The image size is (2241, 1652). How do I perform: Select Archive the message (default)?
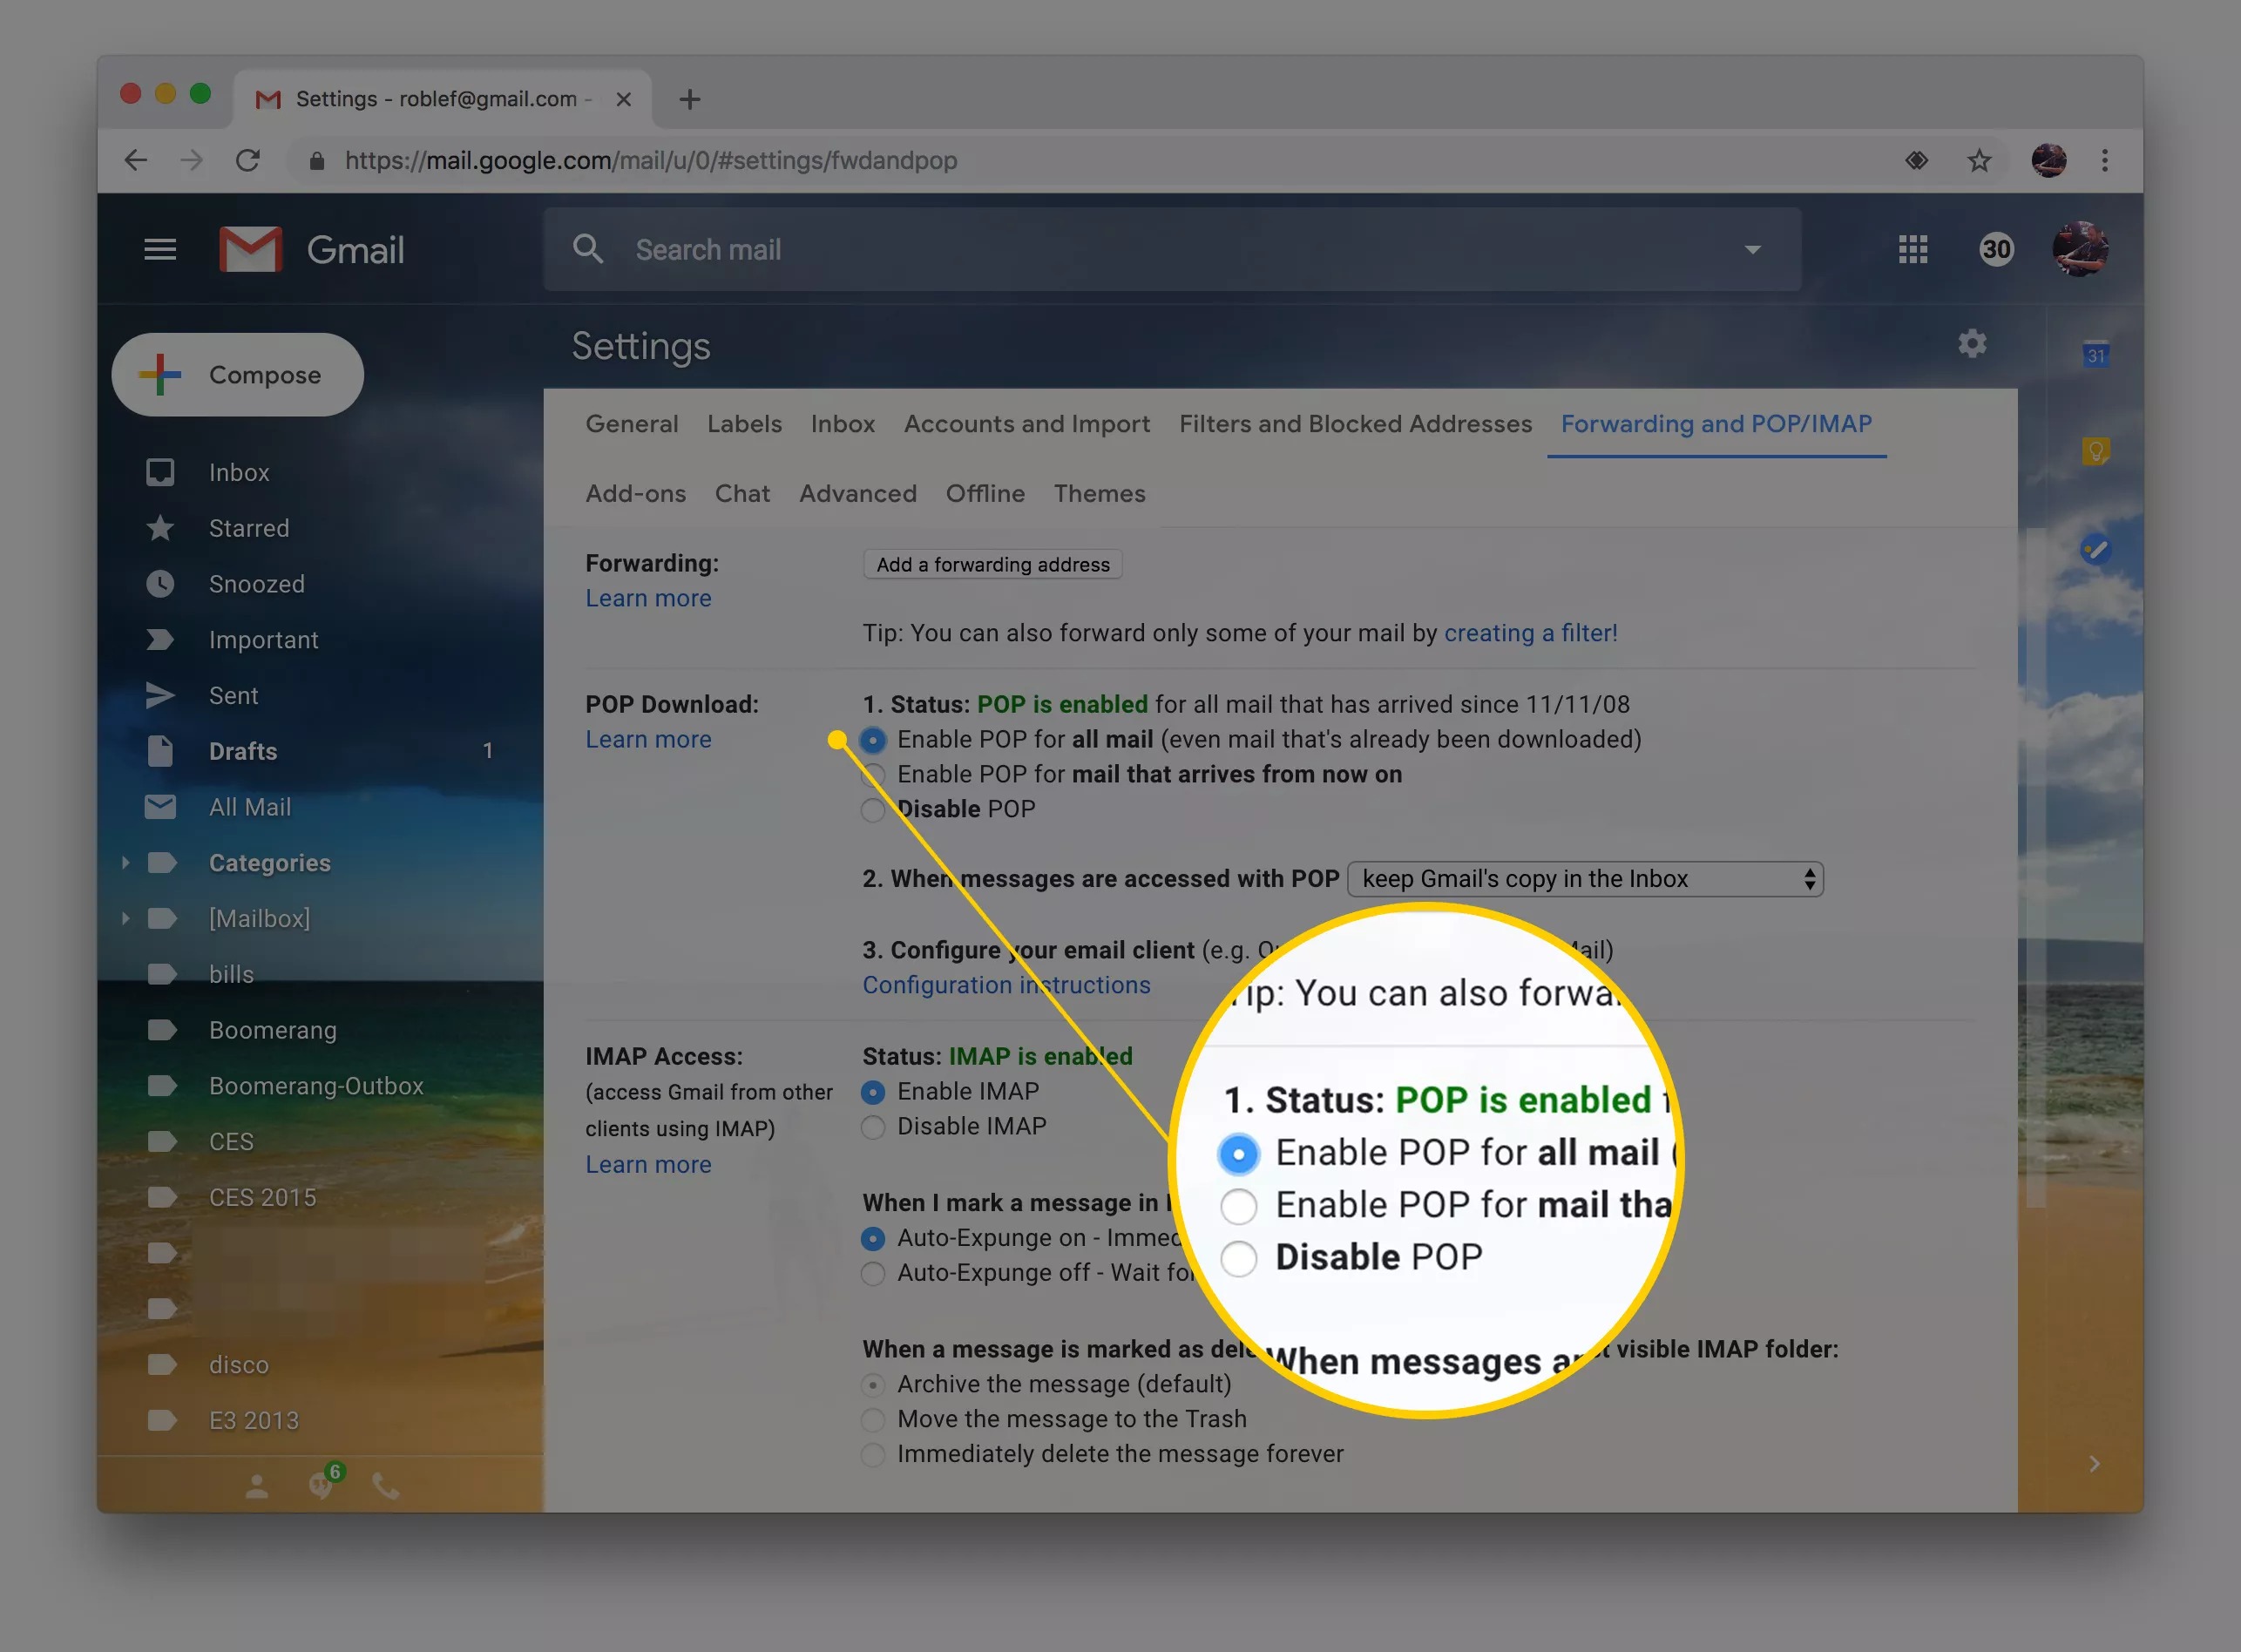click(x=873, y=1385)
